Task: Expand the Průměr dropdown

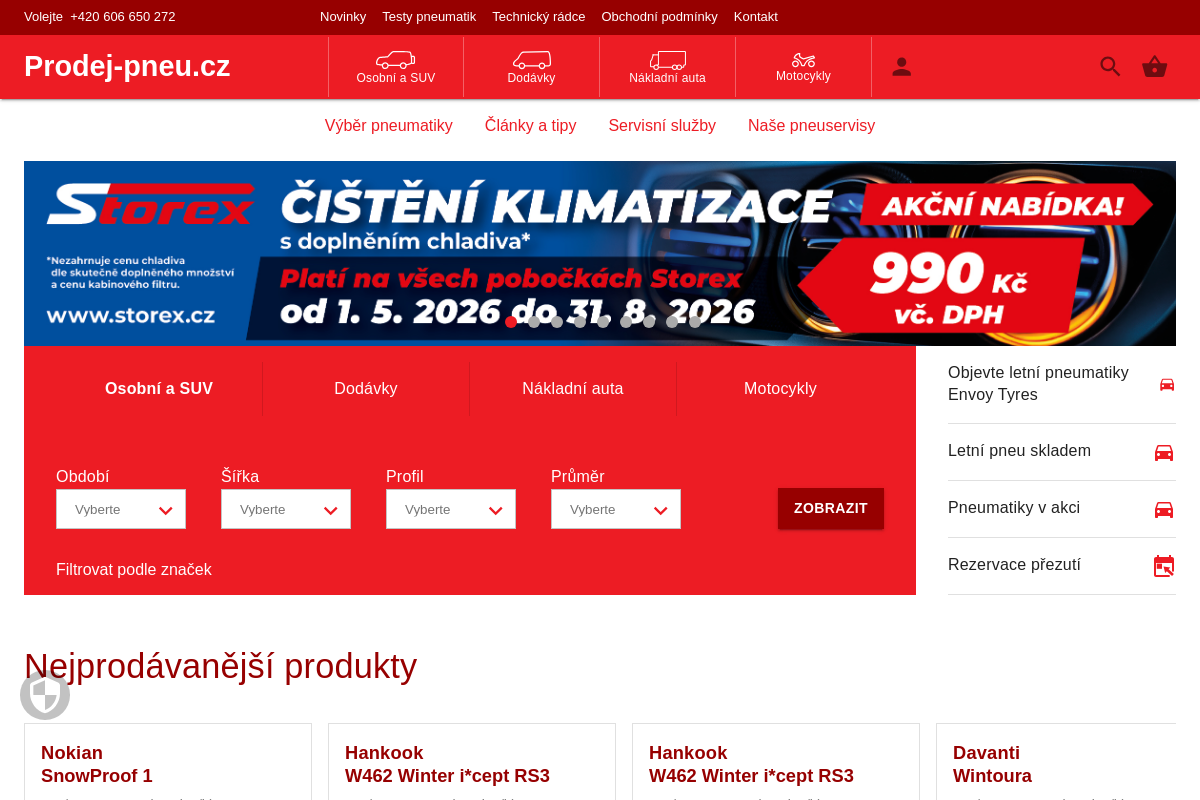Action: [616, 509]
